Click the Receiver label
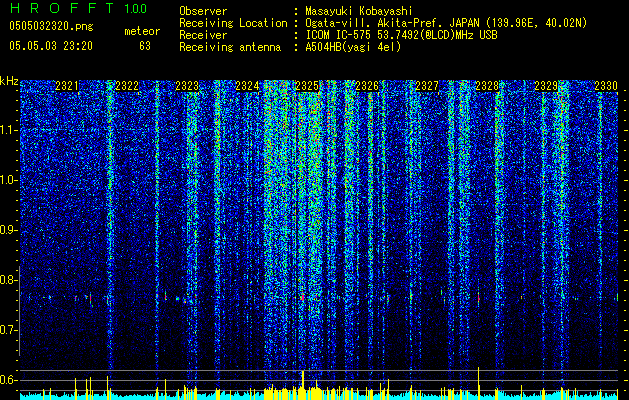 (x=203, y=35)
